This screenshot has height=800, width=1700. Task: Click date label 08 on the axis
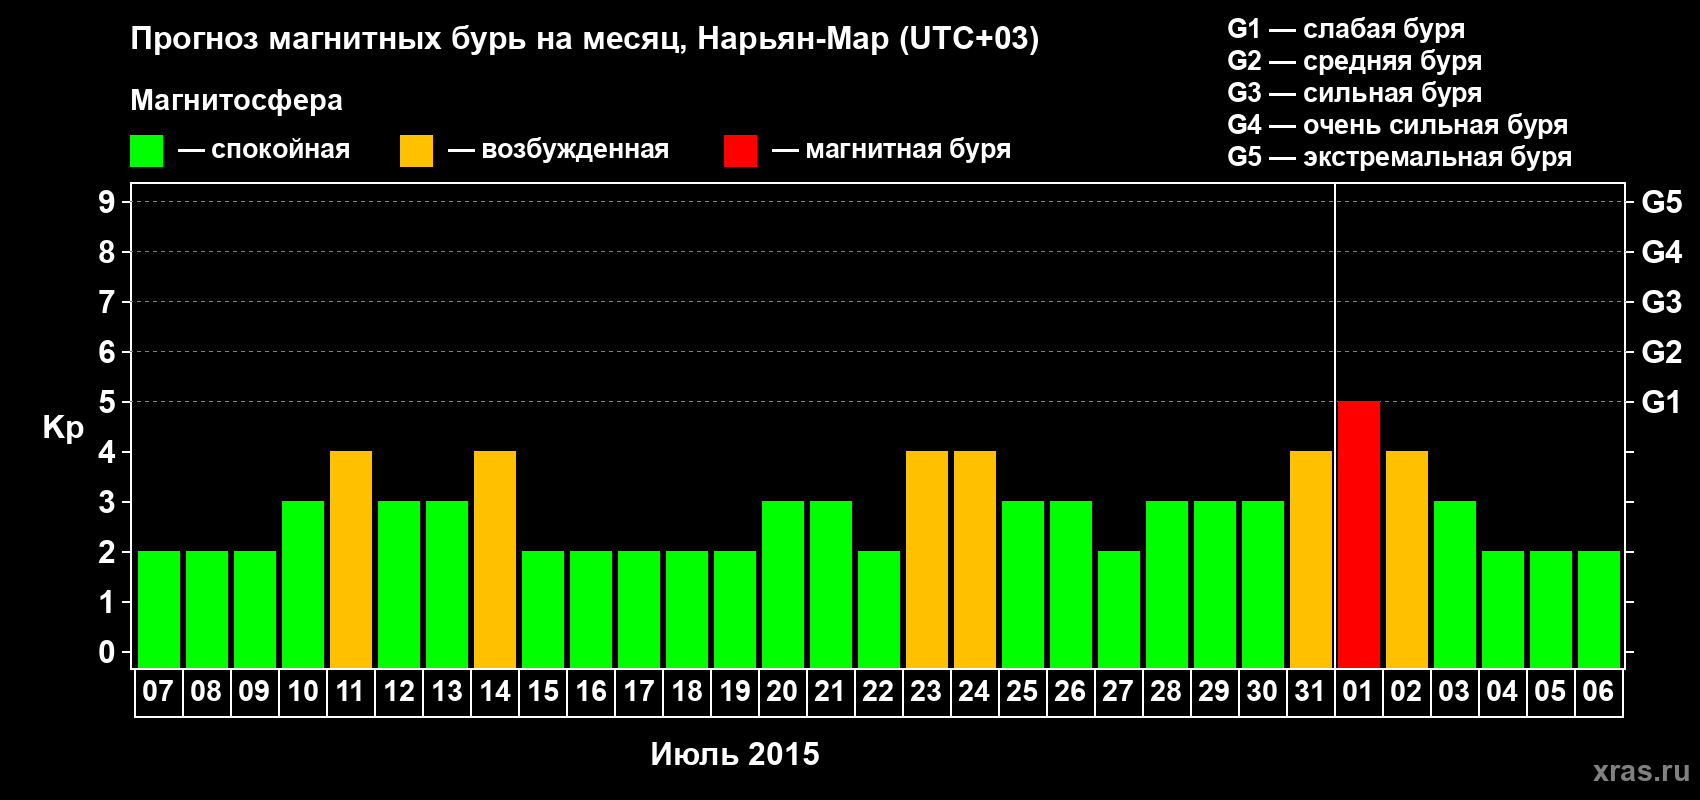coord(206,692)
